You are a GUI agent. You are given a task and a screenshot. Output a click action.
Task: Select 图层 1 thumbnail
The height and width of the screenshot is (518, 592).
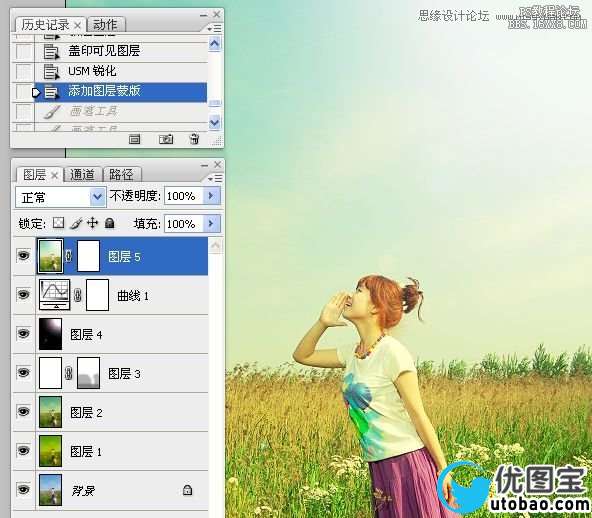pyautogui.click(x=51, y=451)
